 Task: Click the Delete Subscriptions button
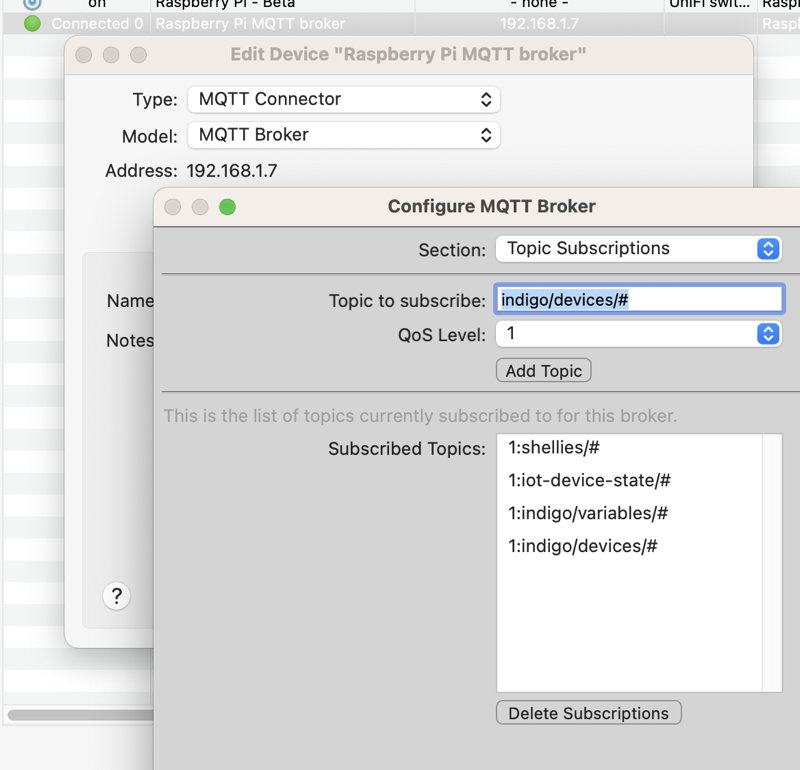[588, 713]
